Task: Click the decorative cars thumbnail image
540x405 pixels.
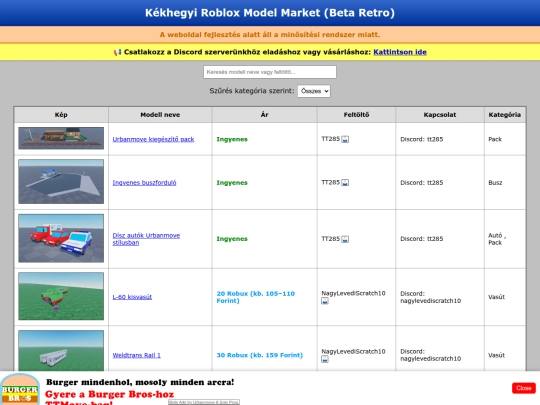Action: tap(61, 238)
